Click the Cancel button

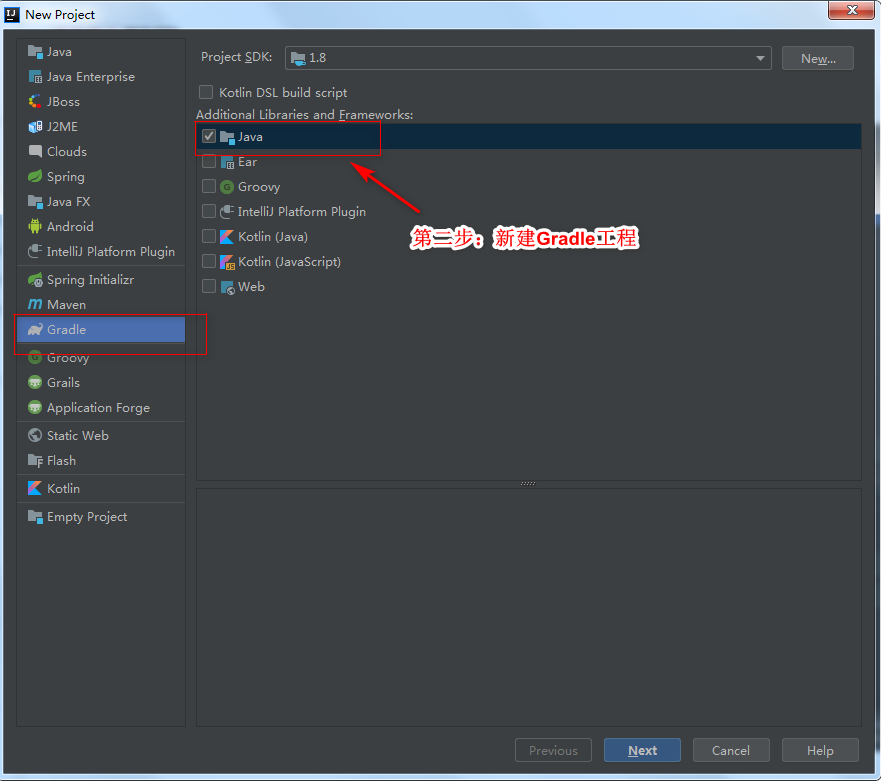point(731,751)
